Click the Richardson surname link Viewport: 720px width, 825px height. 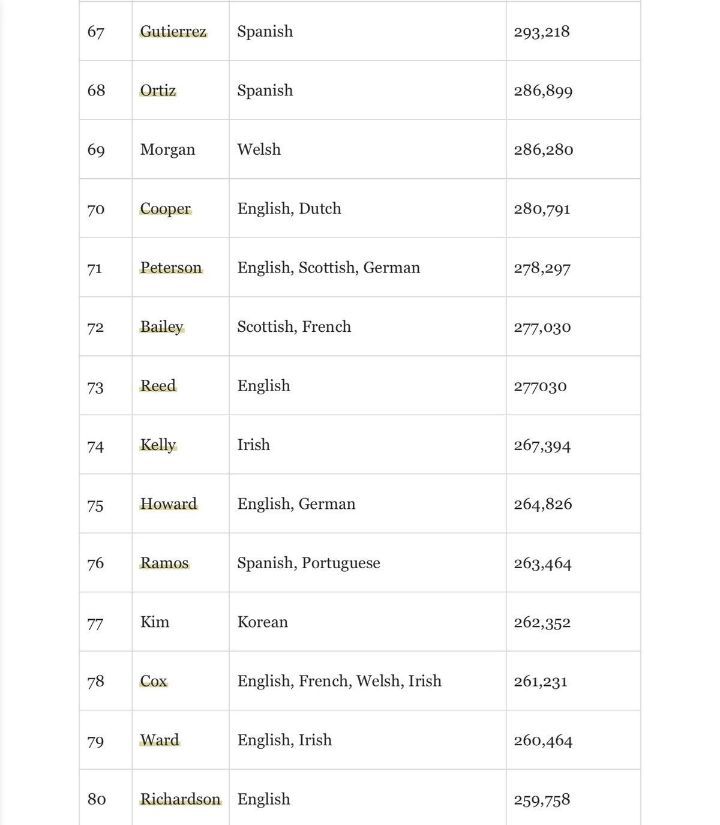pyautogui.click(x=180, y=799)
